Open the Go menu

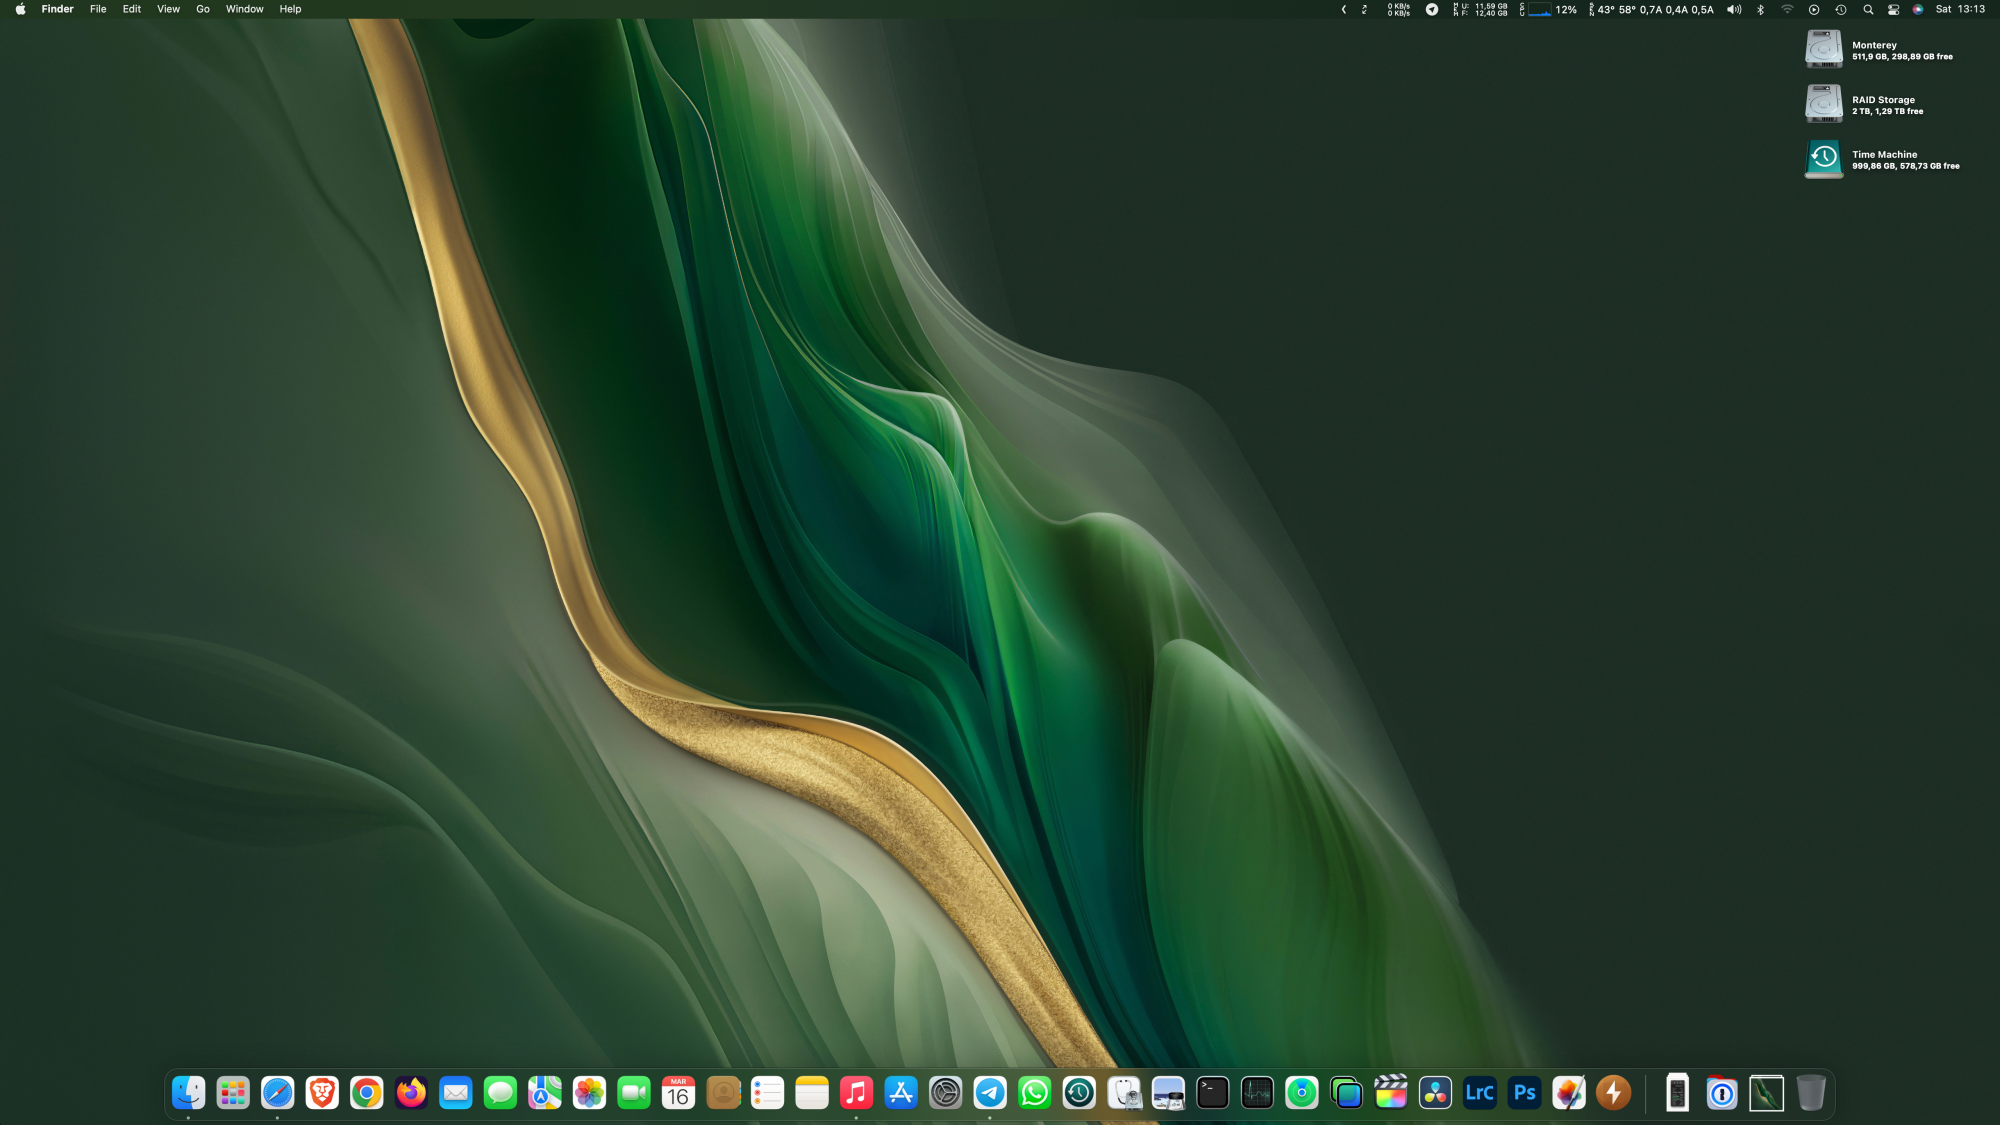coord(203,9)
